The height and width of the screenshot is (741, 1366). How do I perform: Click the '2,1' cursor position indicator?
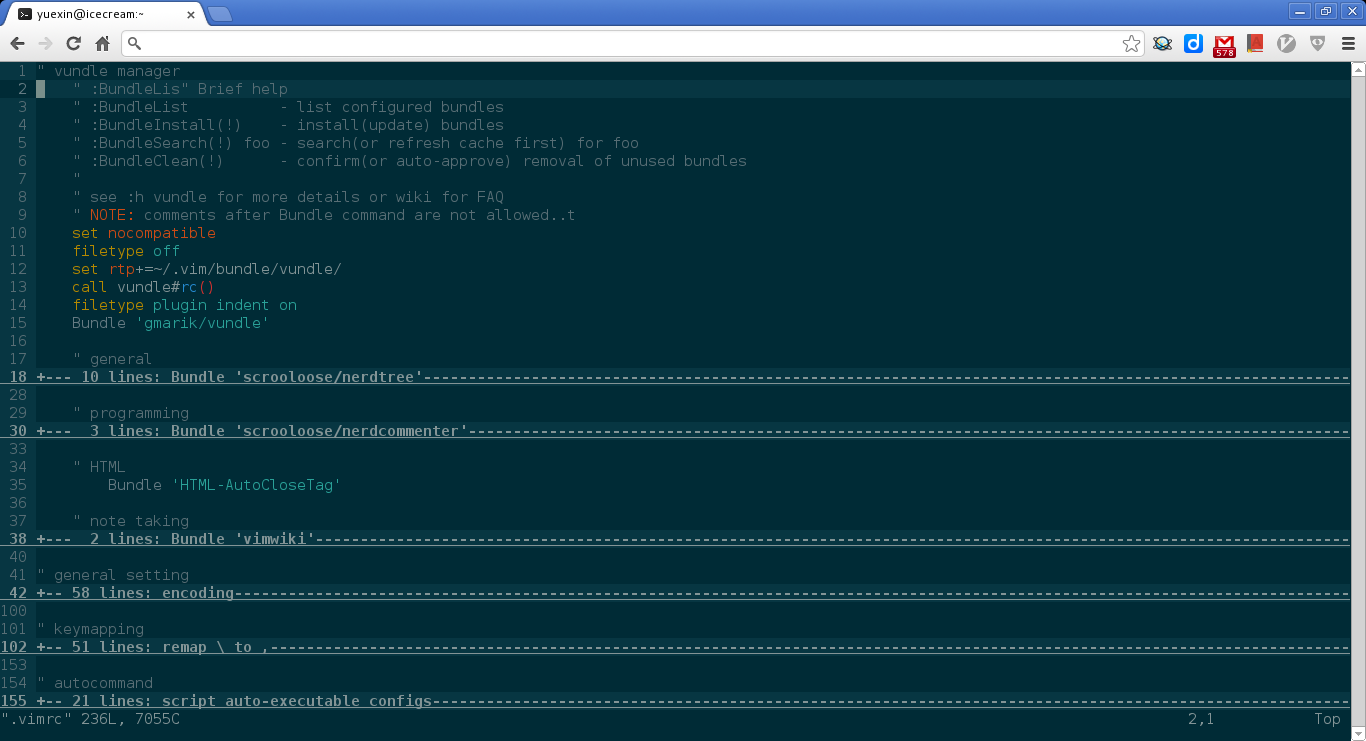tap(1201, 719)
